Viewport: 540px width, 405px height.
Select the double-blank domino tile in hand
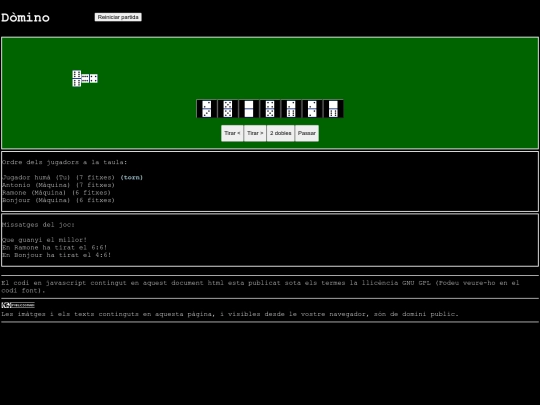pos(249,109)
